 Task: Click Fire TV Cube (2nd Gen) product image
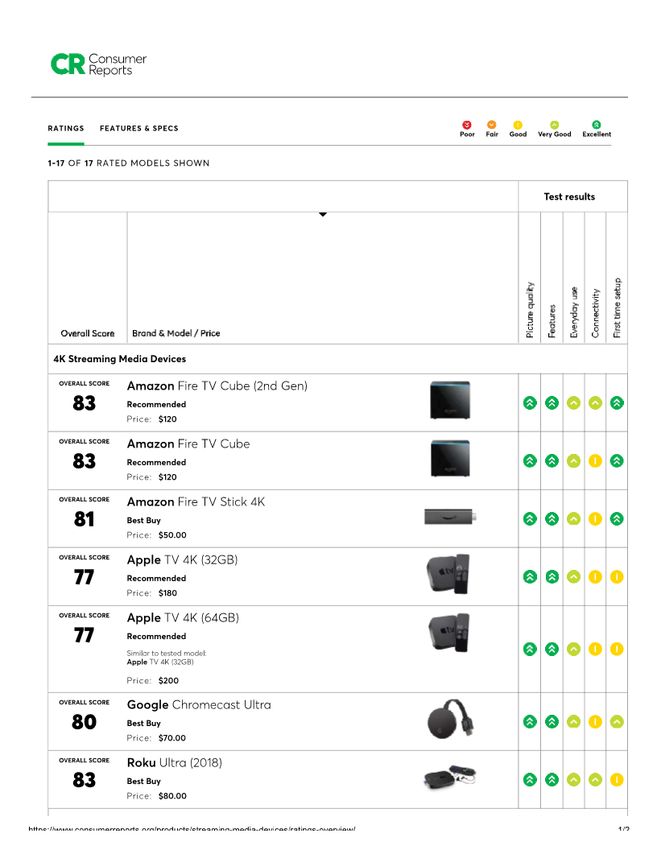[450, 400]
